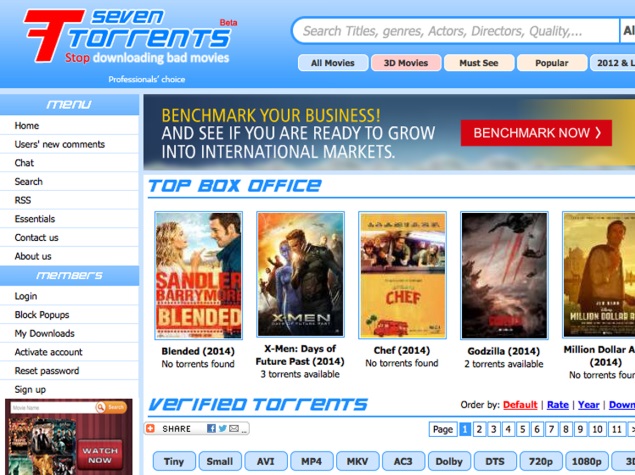635x475 pixels.
Task: Toggle the MKV filter
Action: point(357,461)
